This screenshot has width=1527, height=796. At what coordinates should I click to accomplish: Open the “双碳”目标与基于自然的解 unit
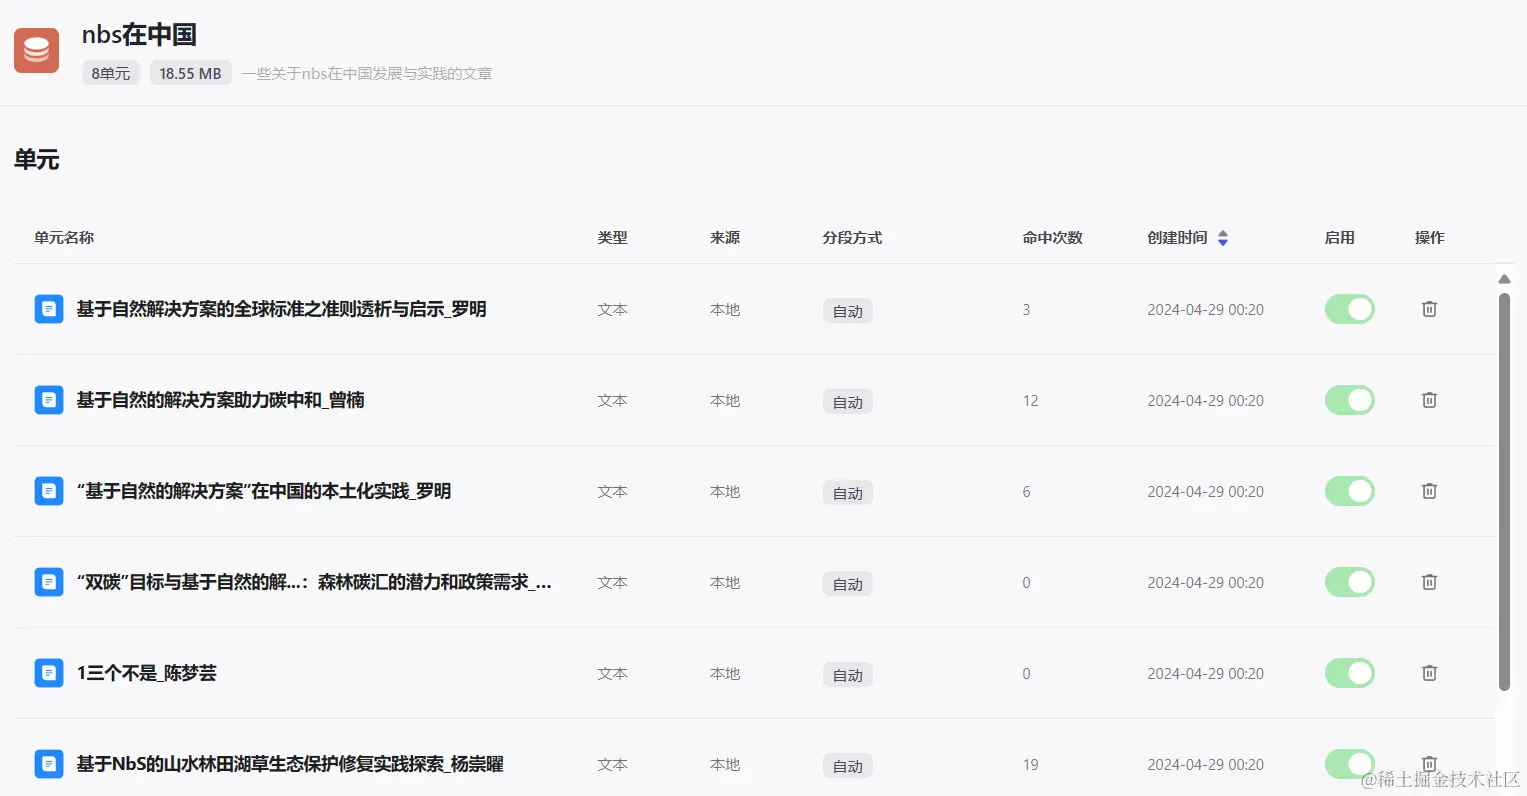pyautogui.click(x=314, y=582)
